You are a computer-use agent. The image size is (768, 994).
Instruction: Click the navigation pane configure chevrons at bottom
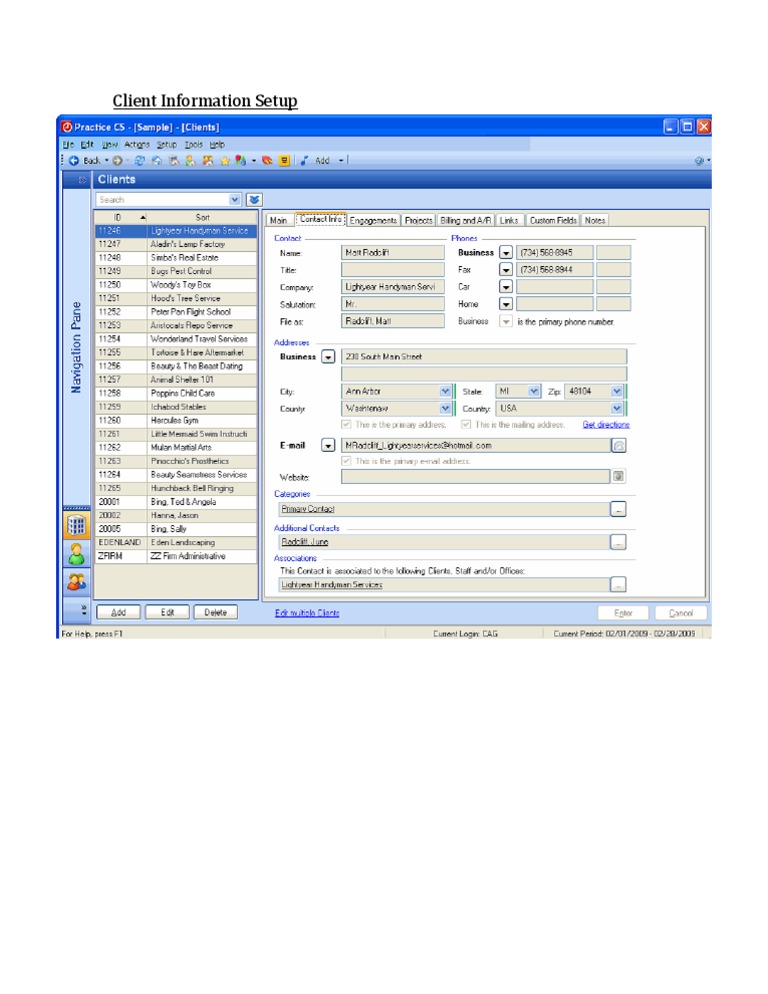84,610
